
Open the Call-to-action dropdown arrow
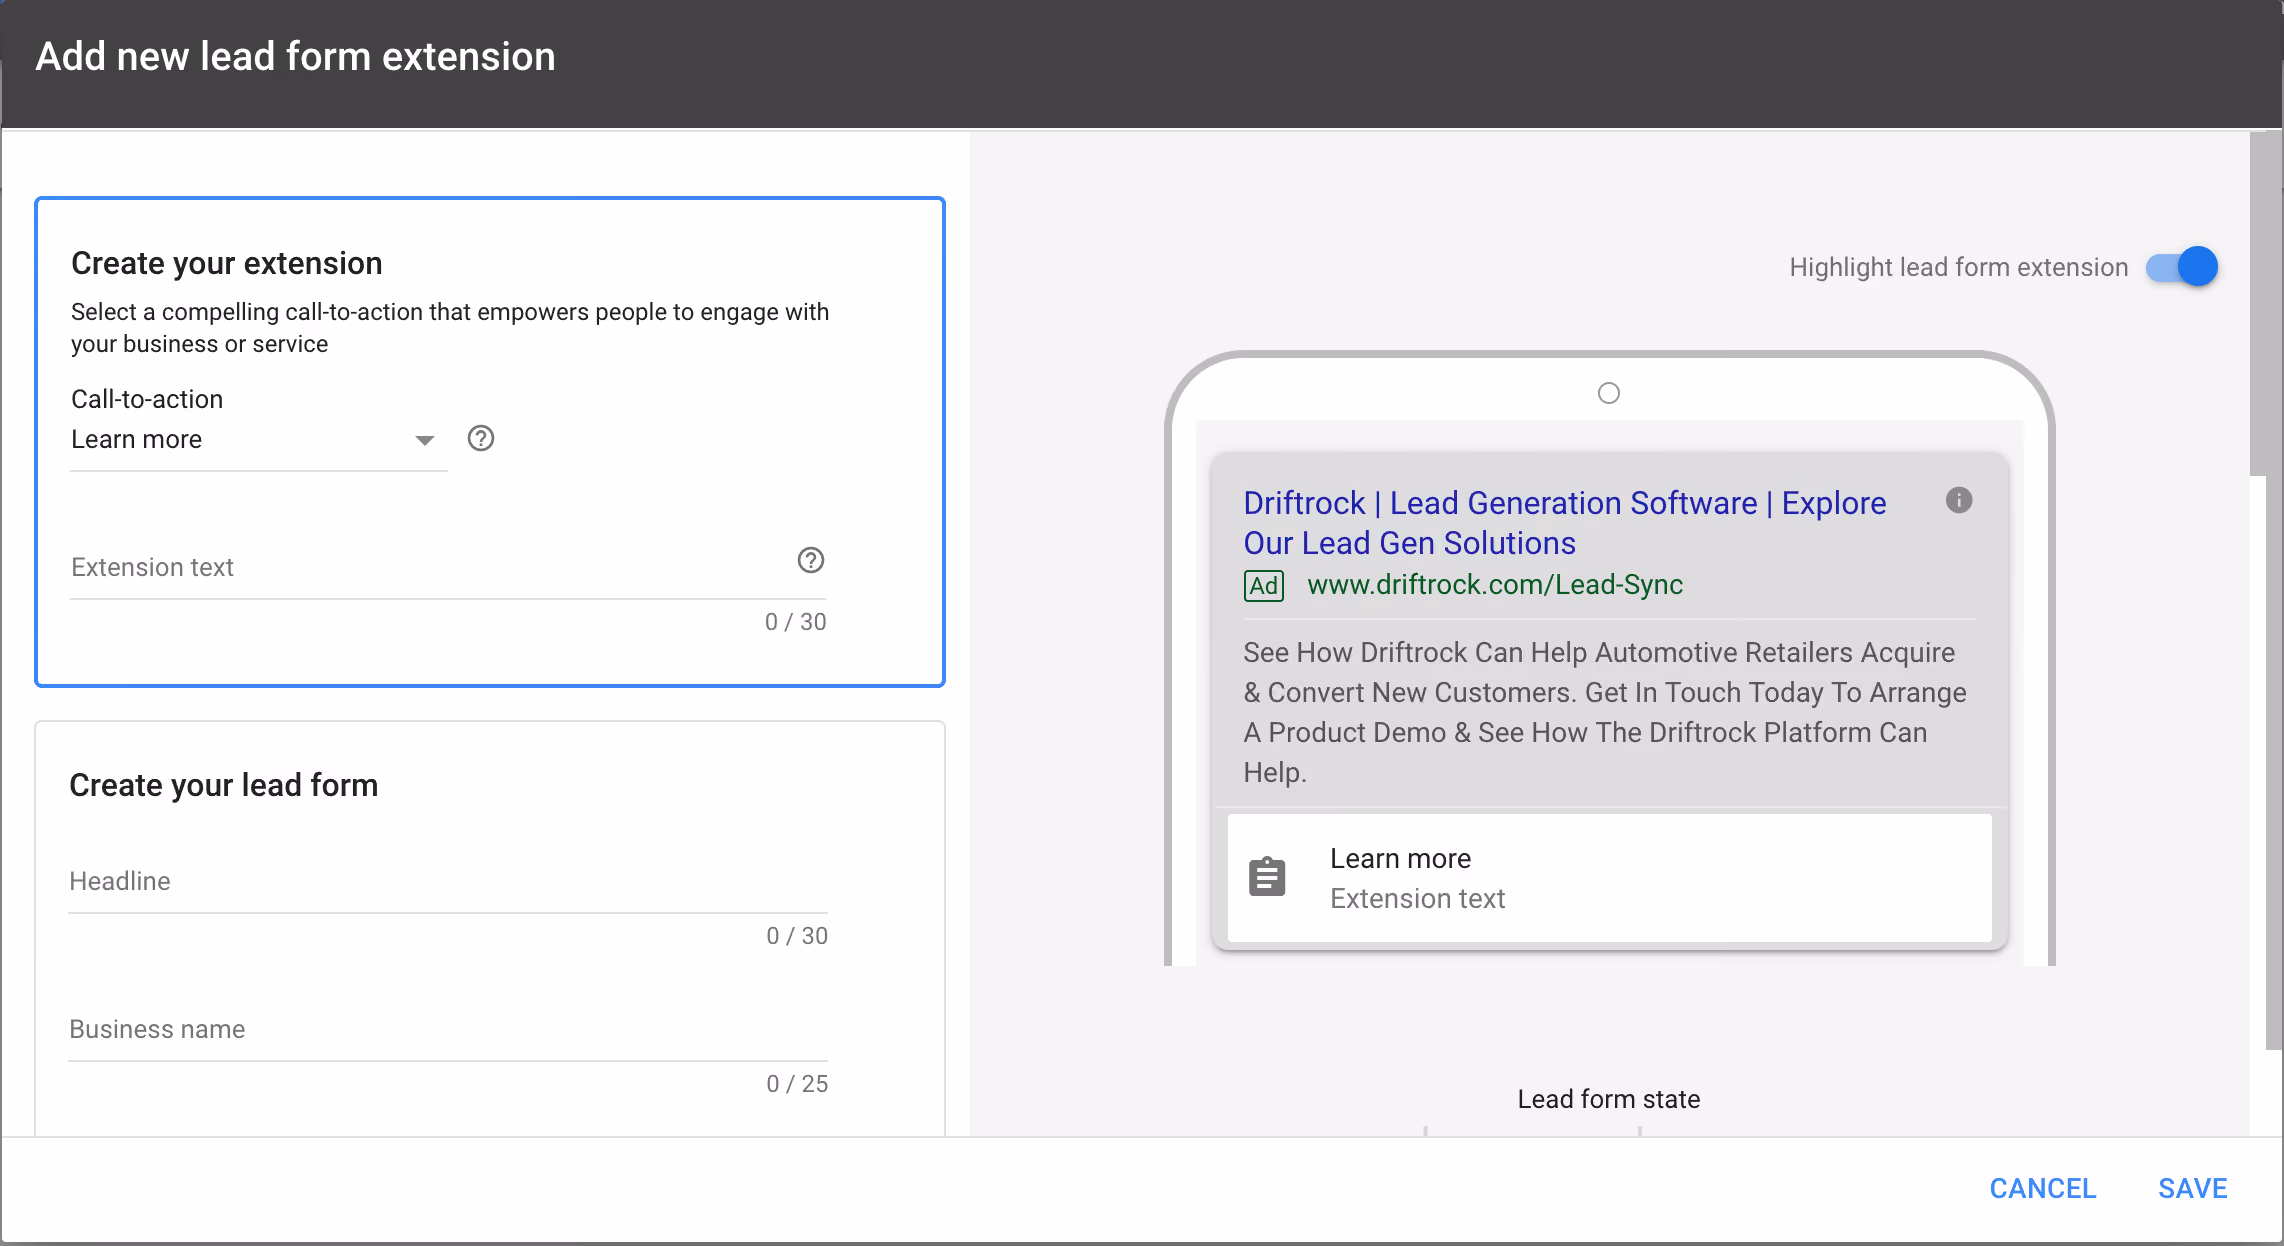pos(425,440)
